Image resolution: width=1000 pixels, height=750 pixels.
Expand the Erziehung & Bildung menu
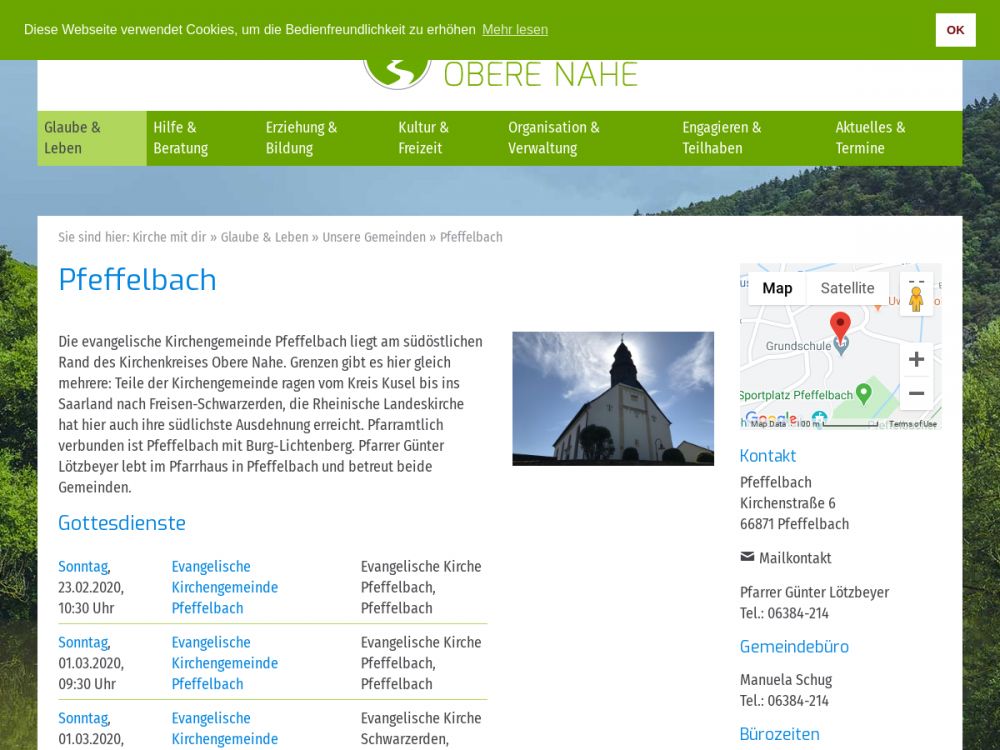coord(301,138)
